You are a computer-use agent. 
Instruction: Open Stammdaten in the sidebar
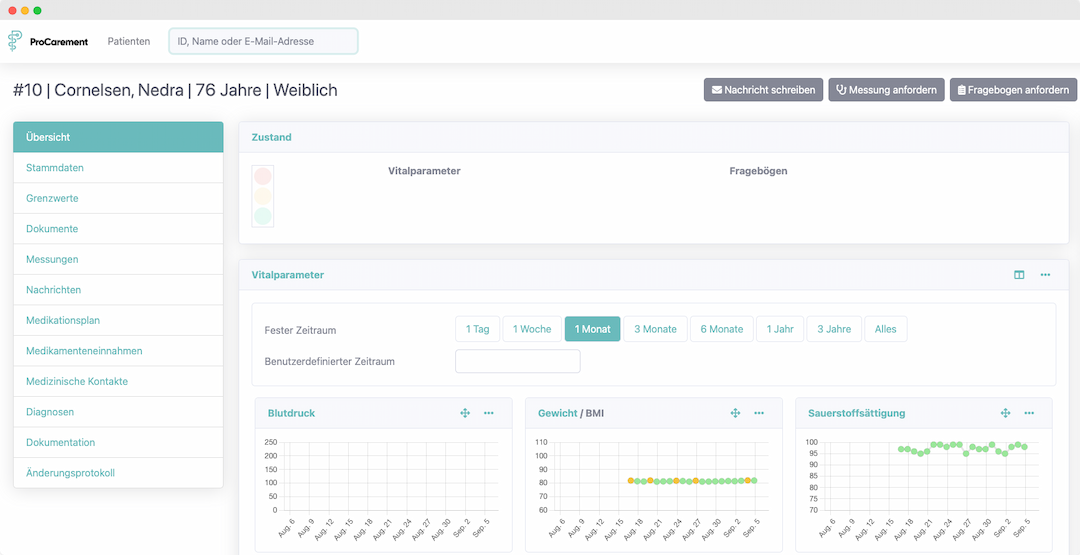pos(118,168)
